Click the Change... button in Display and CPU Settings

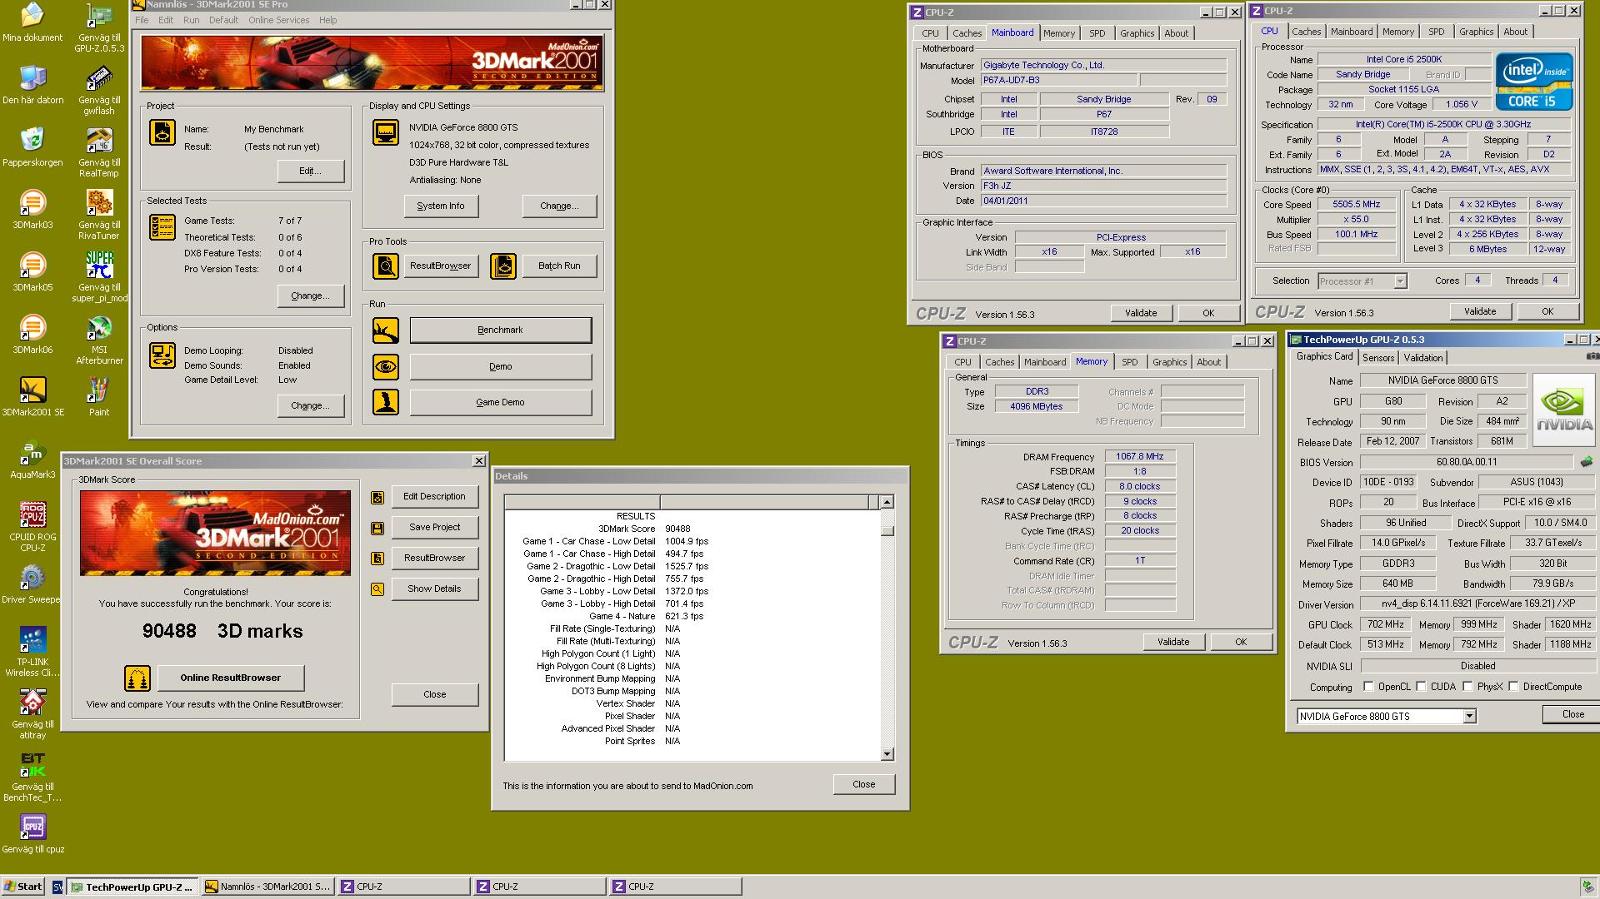[559, 206]
